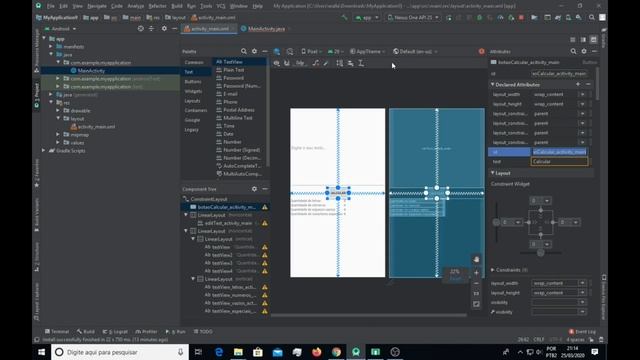Click the red Stop button in the main toolbar
Viewport: 640px width, 360px height.
[x=521, y=18]
